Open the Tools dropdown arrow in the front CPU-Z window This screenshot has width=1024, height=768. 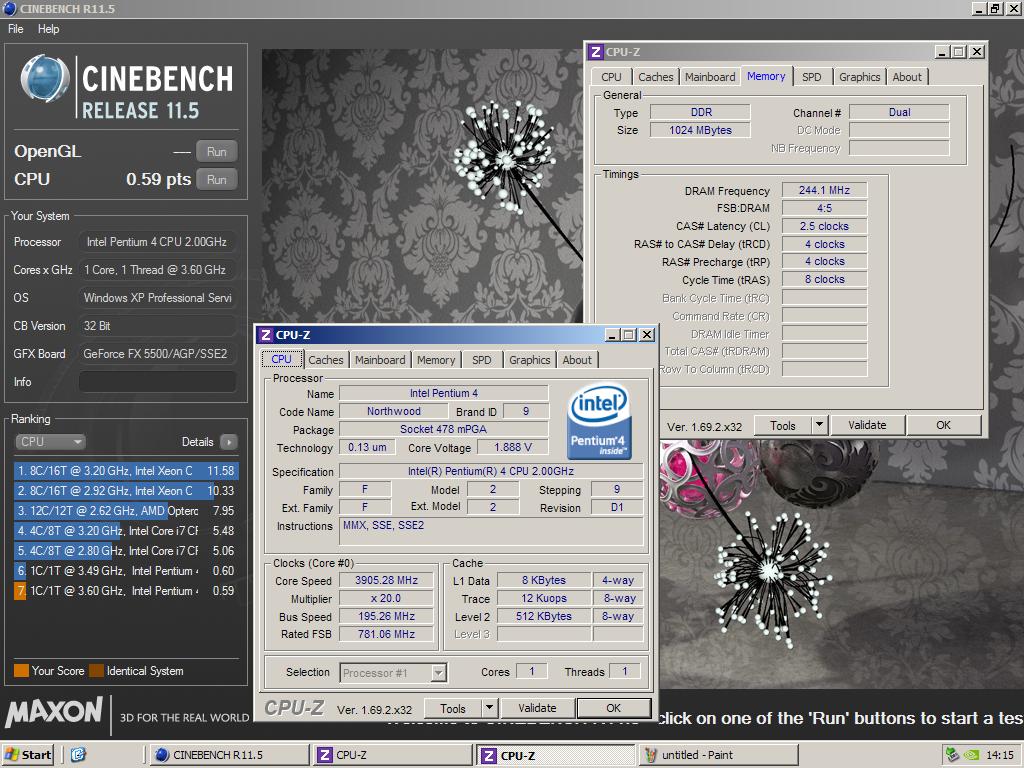point(490,708)
